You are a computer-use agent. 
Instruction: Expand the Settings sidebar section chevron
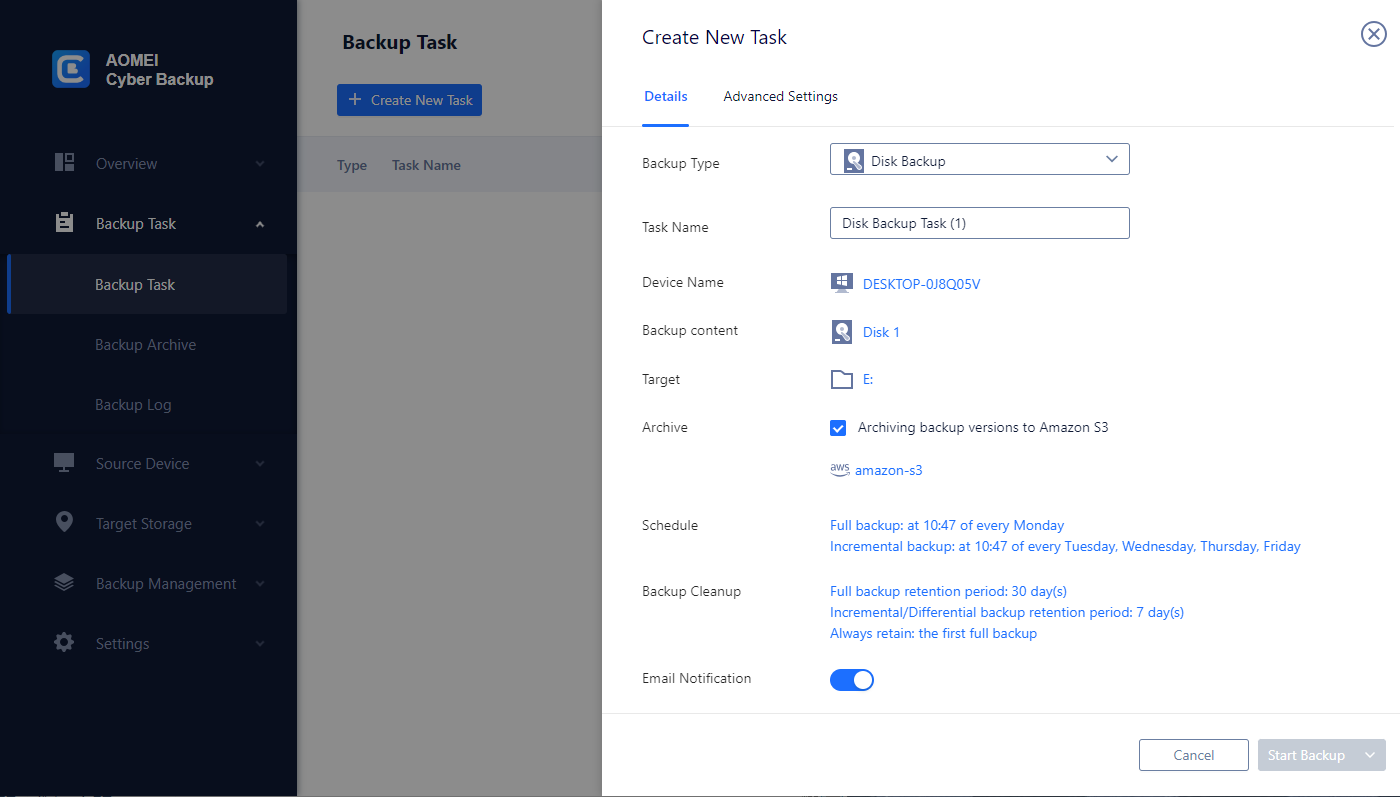click(x=260, y=644)
